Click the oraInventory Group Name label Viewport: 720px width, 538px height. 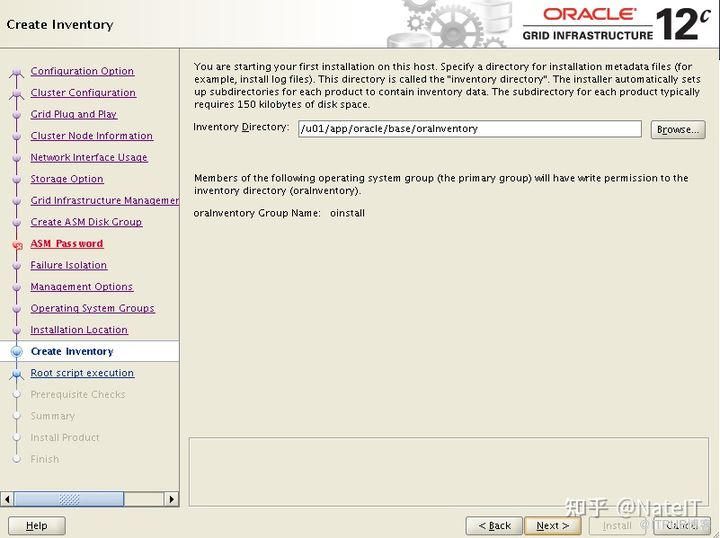click(x=257, y=213)
